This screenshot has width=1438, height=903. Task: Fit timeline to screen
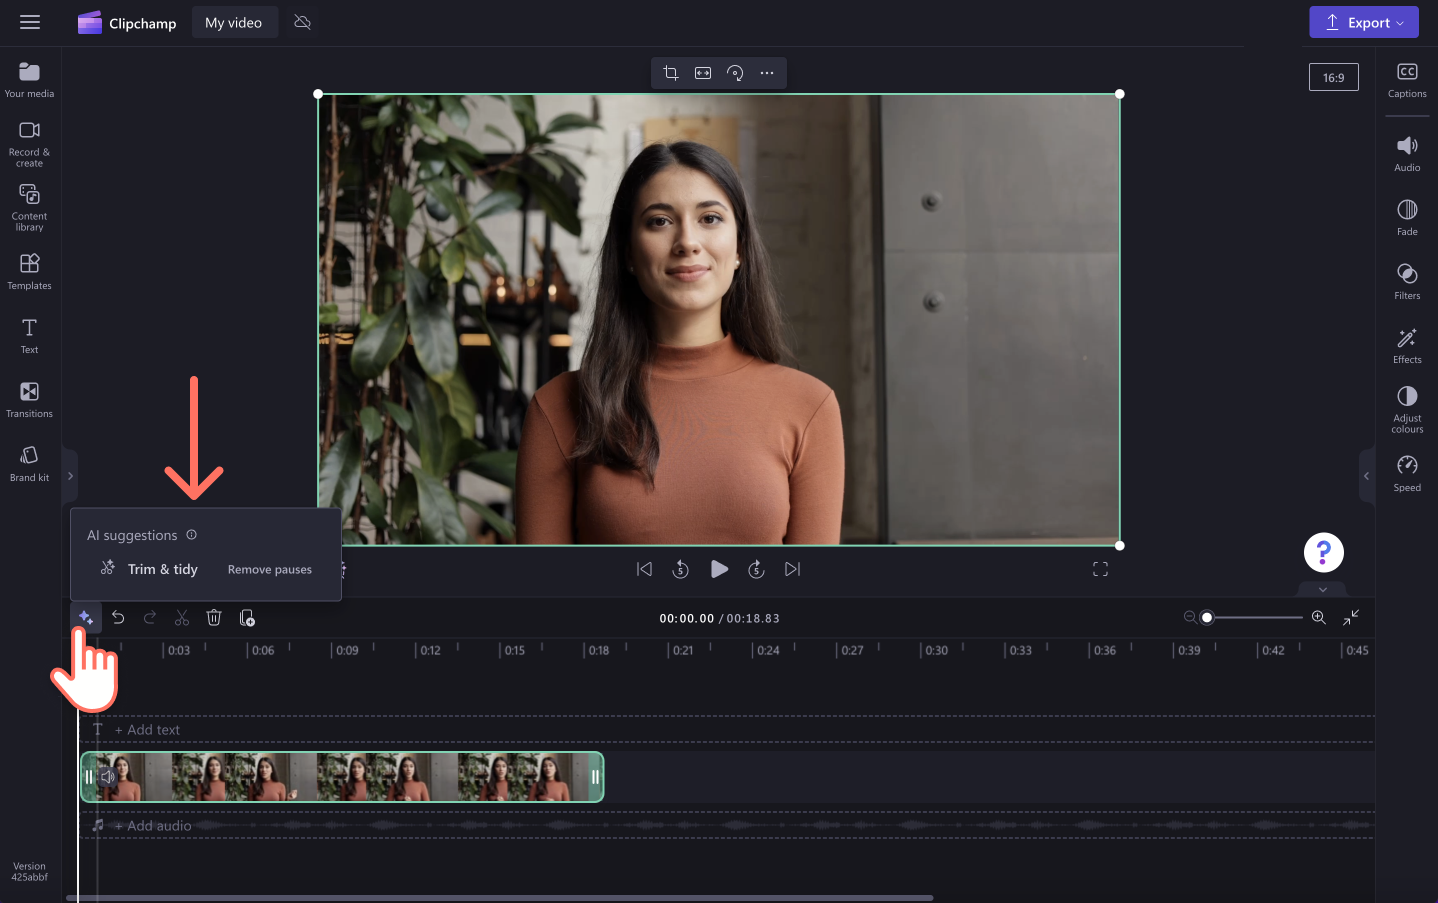point(1351,617)
